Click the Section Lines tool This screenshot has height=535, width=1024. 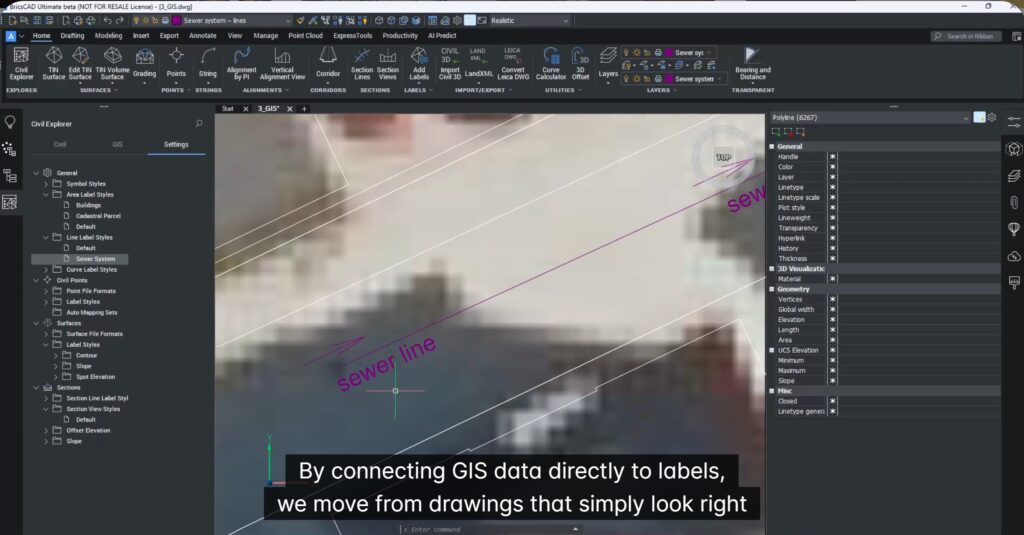pyautogui.click(x=362, y=63)
